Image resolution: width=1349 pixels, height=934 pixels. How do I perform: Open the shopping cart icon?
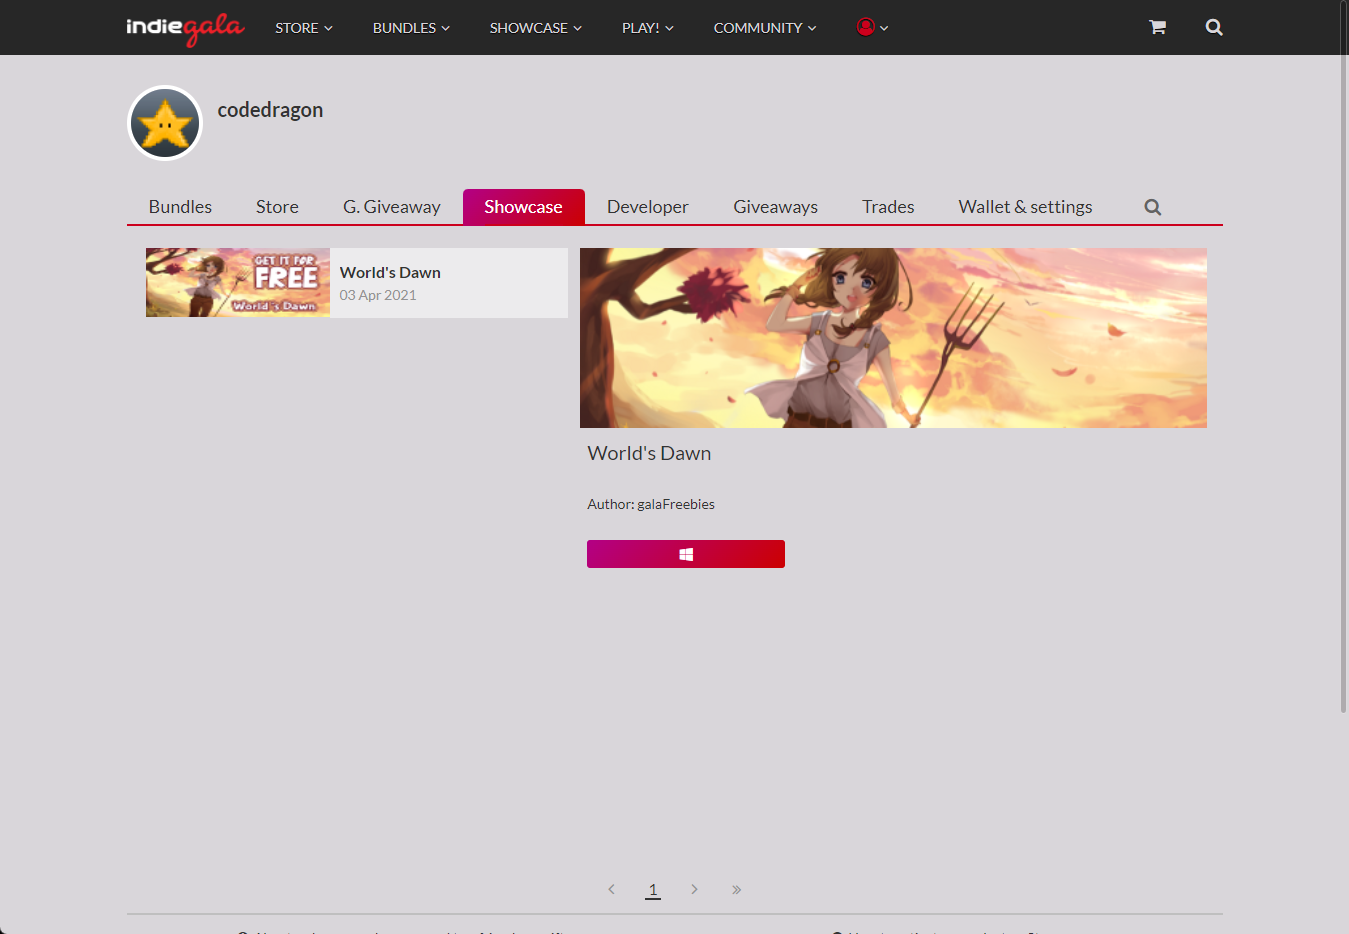point(1157,27)
